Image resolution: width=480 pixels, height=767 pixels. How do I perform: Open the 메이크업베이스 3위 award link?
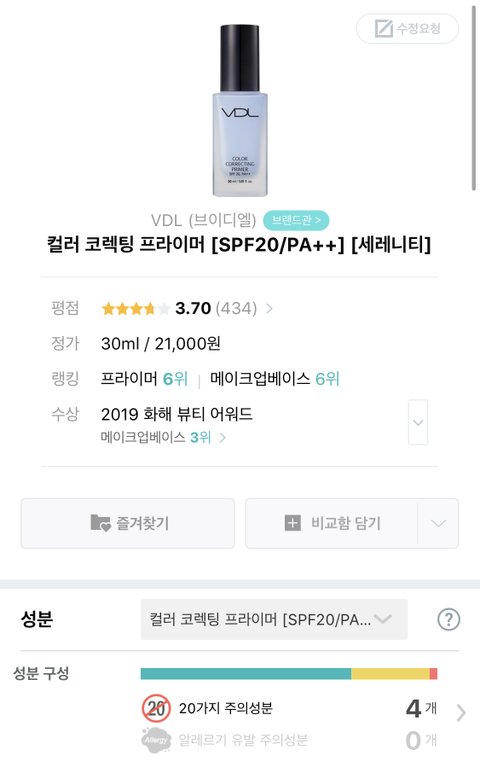pyautogui.click(x=163, y=437)
